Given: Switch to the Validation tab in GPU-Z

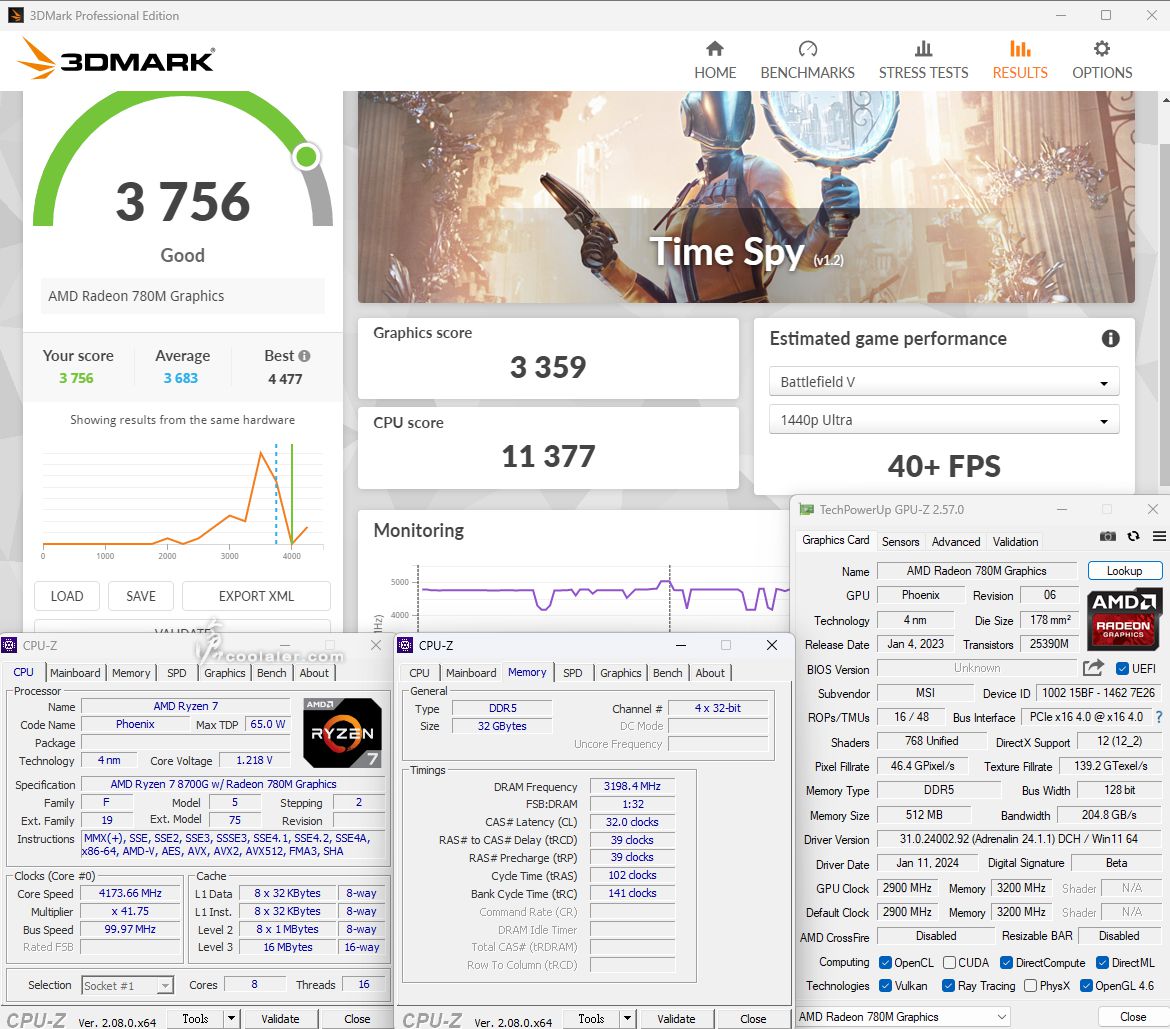Looking at the screenshot, I should (1015, 542).
